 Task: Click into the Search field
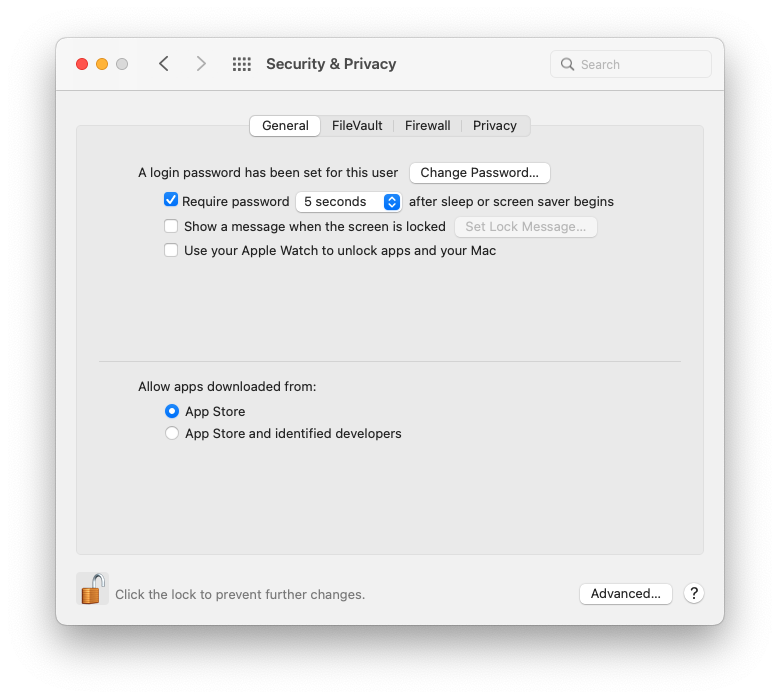coord(640,64)
